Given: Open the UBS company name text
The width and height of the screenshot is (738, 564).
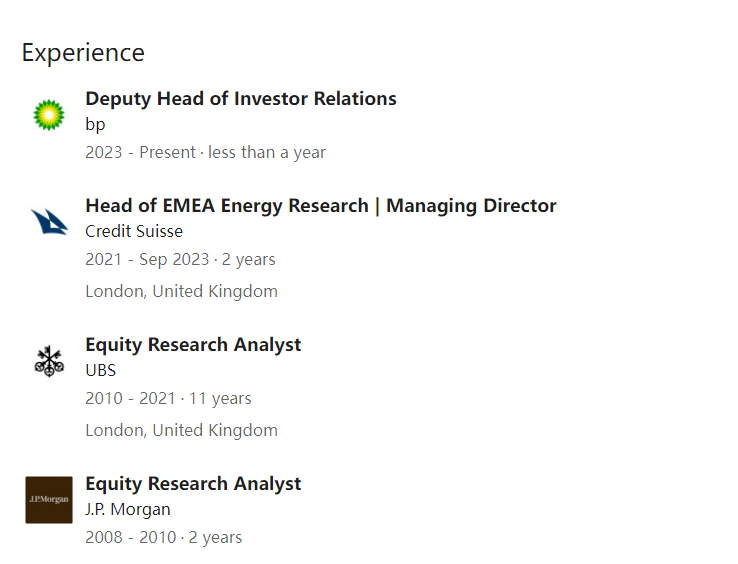Looking at the screenshot, I should [x=101, y=371].
